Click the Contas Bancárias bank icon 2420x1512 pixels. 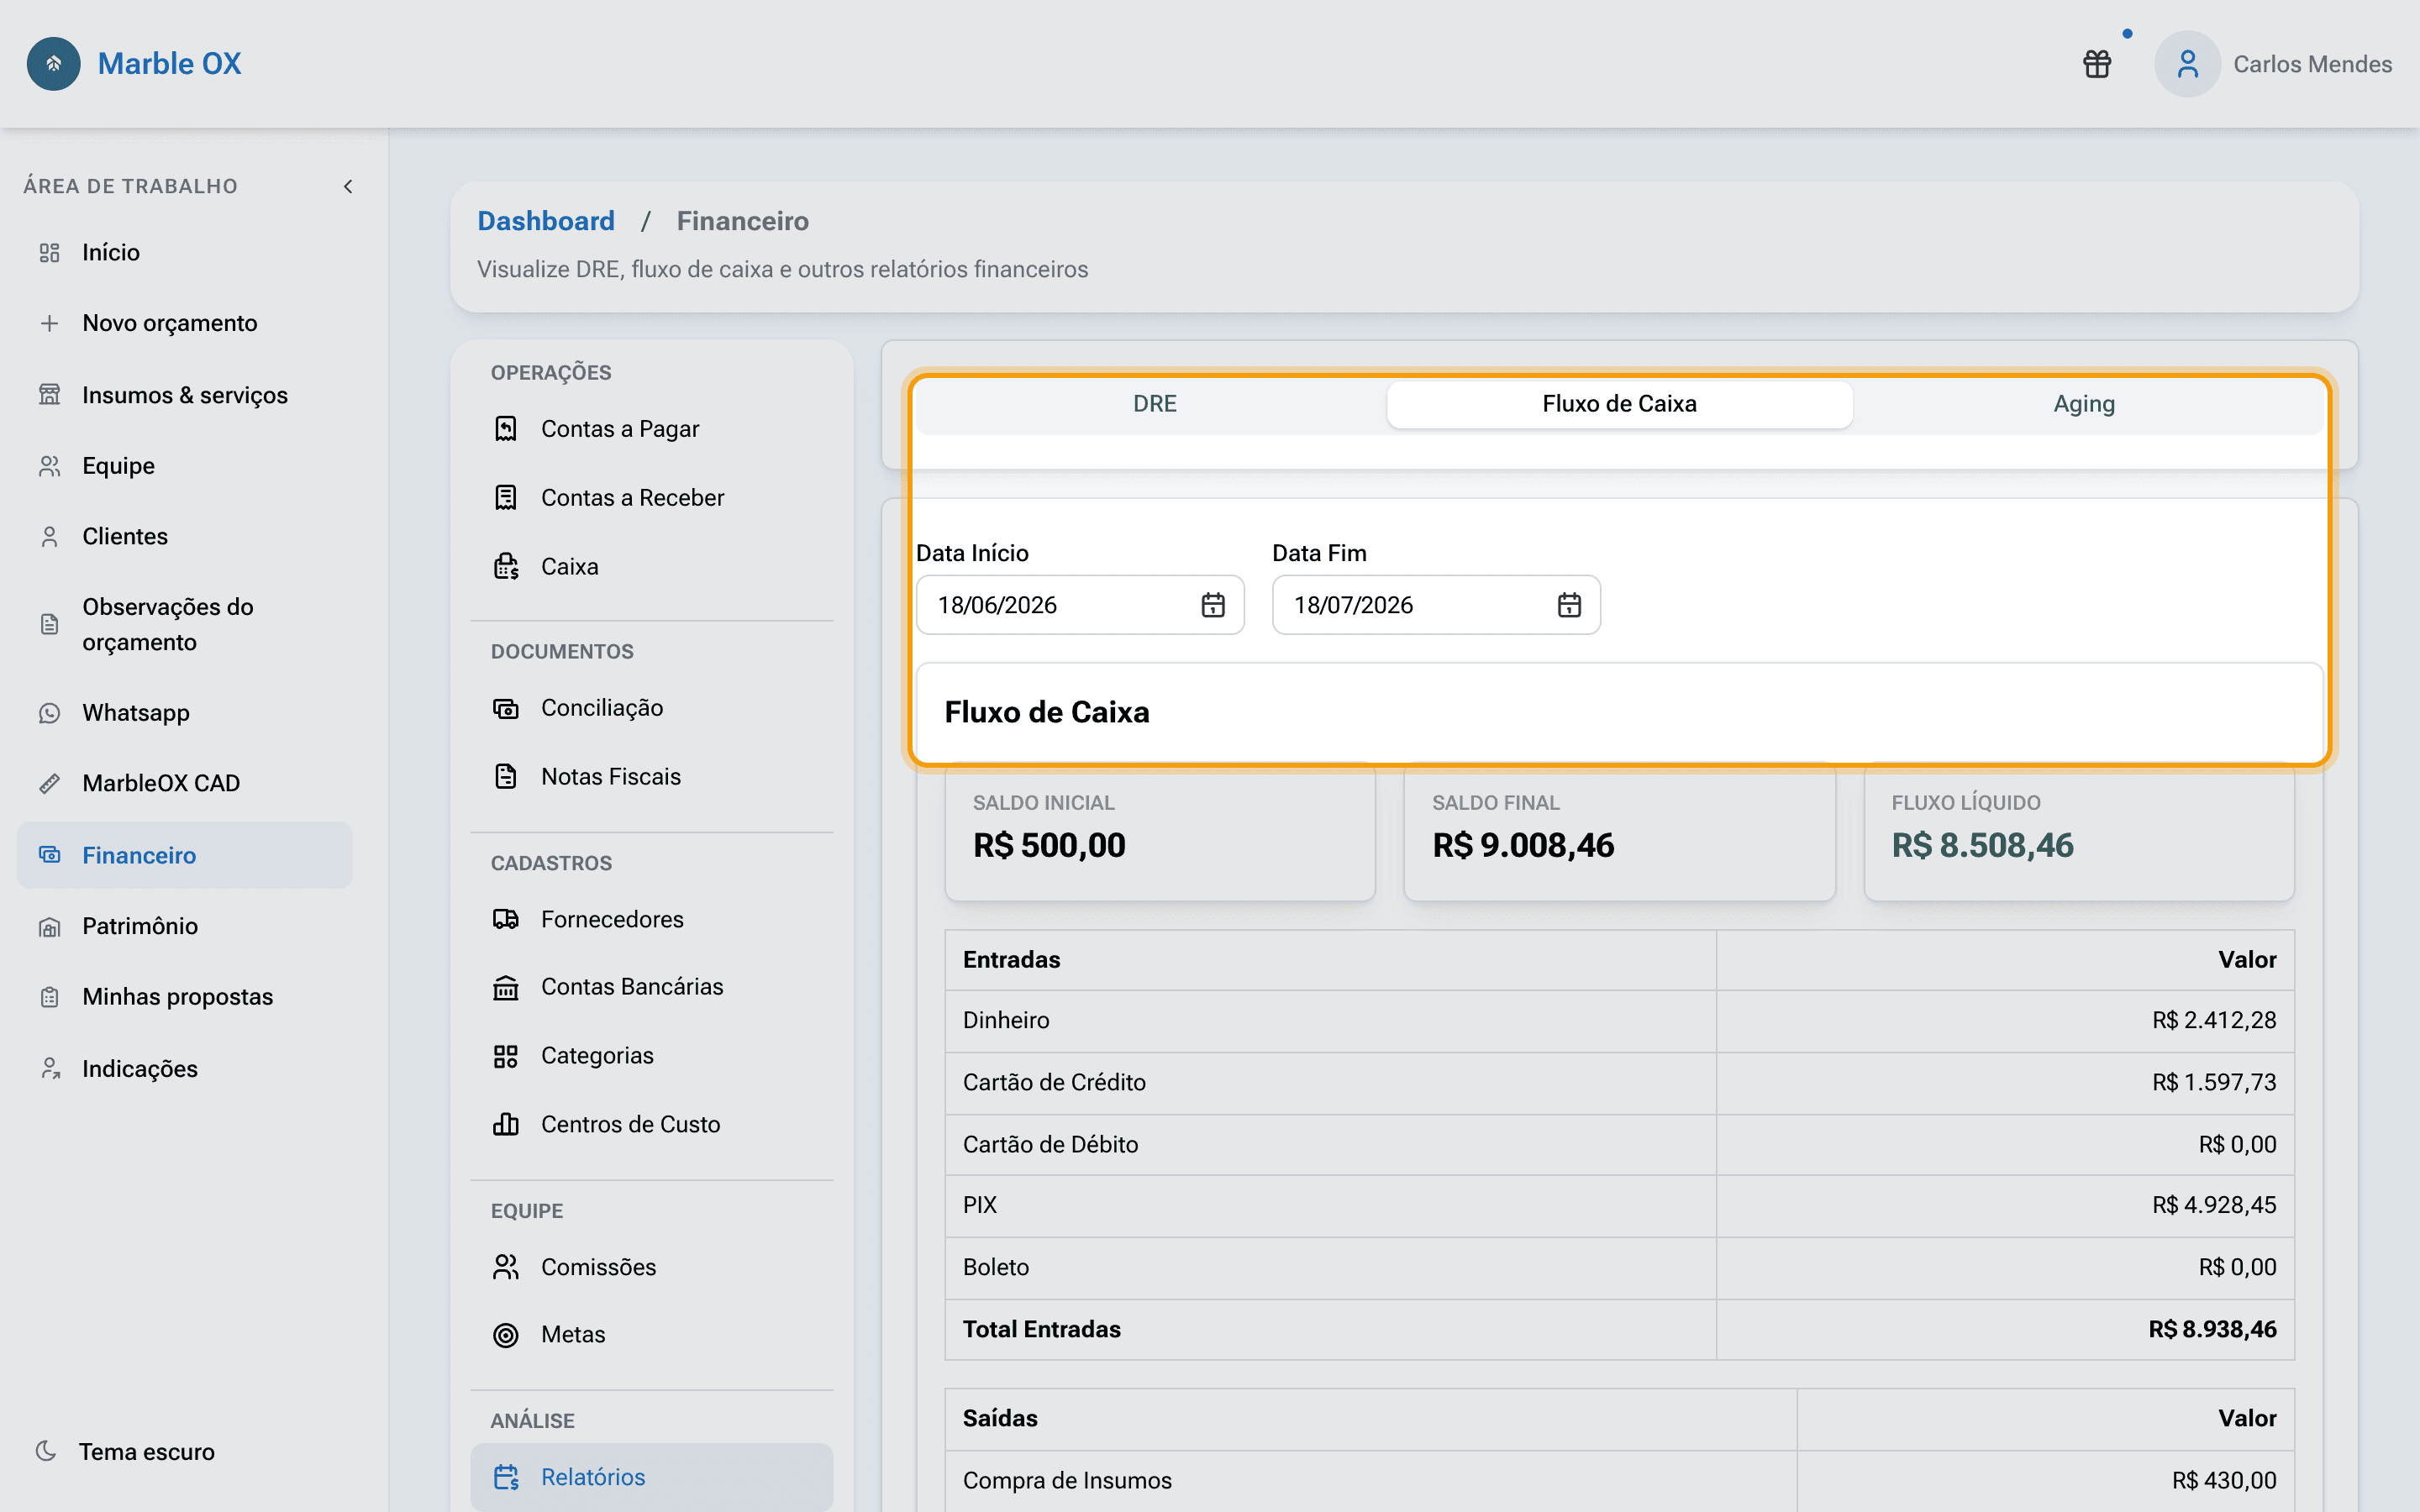(506, 988)
